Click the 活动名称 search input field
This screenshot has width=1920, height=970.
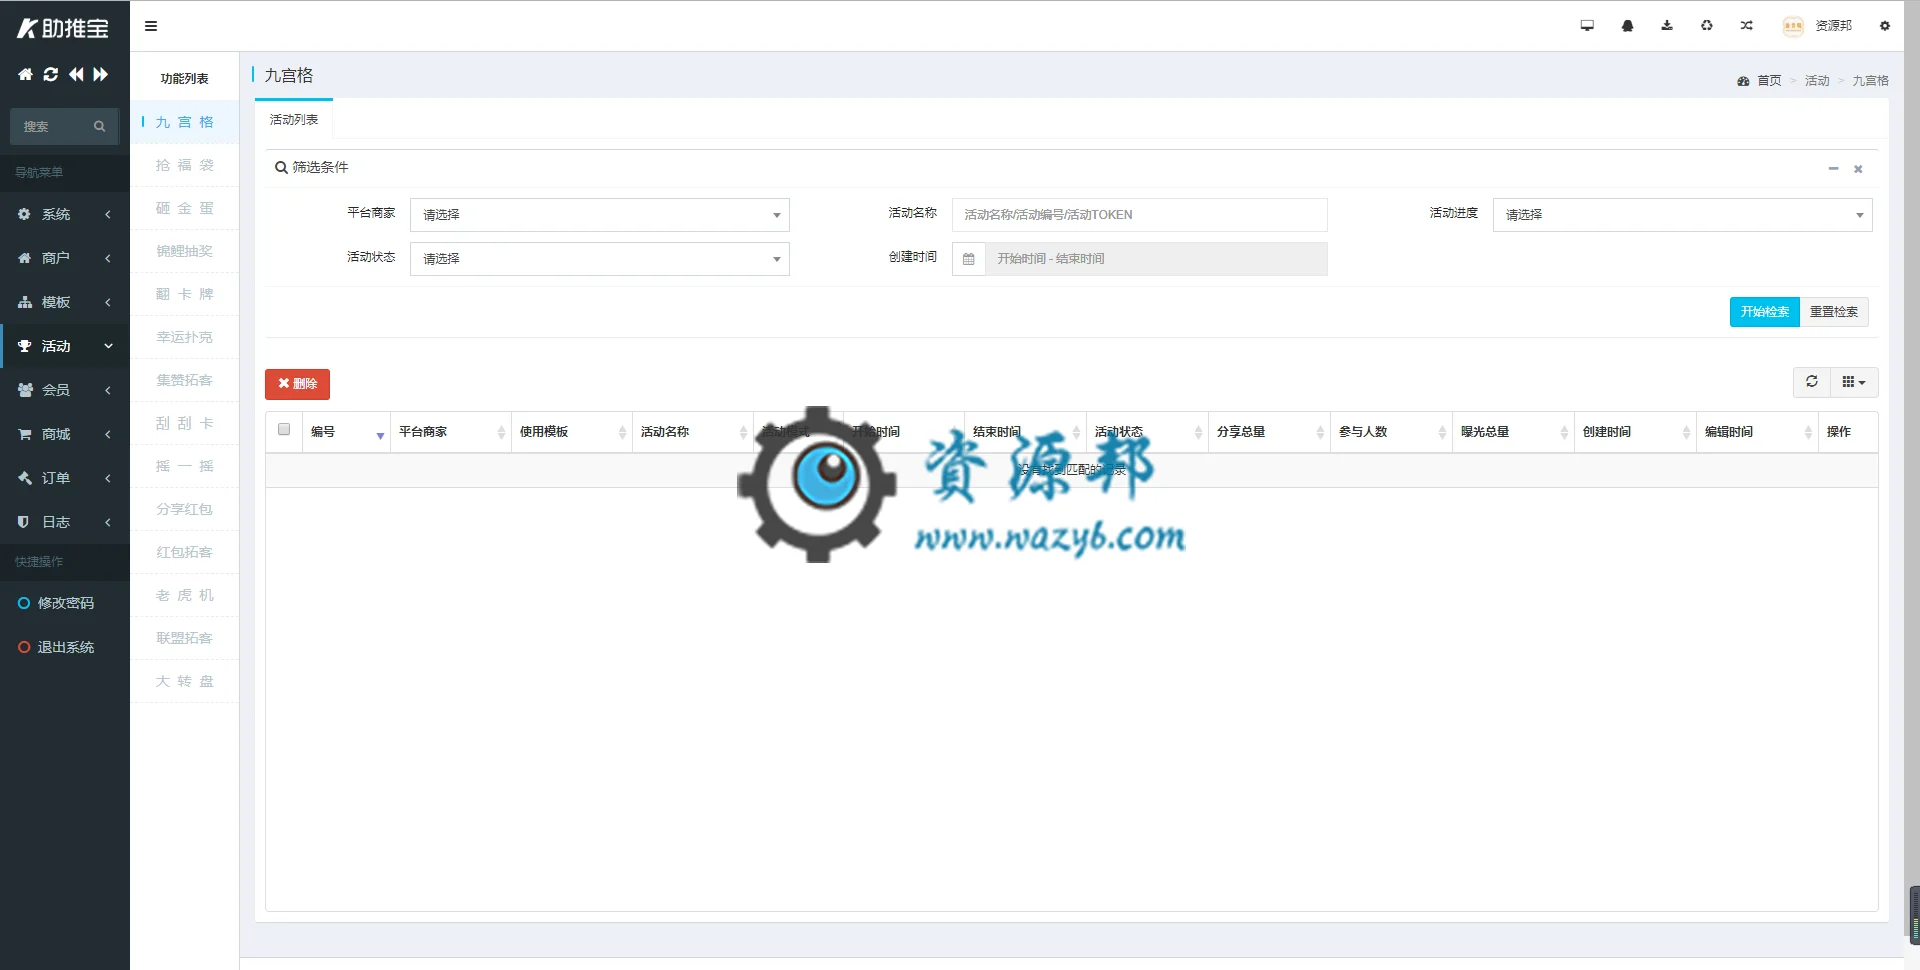click(1139, 215)
